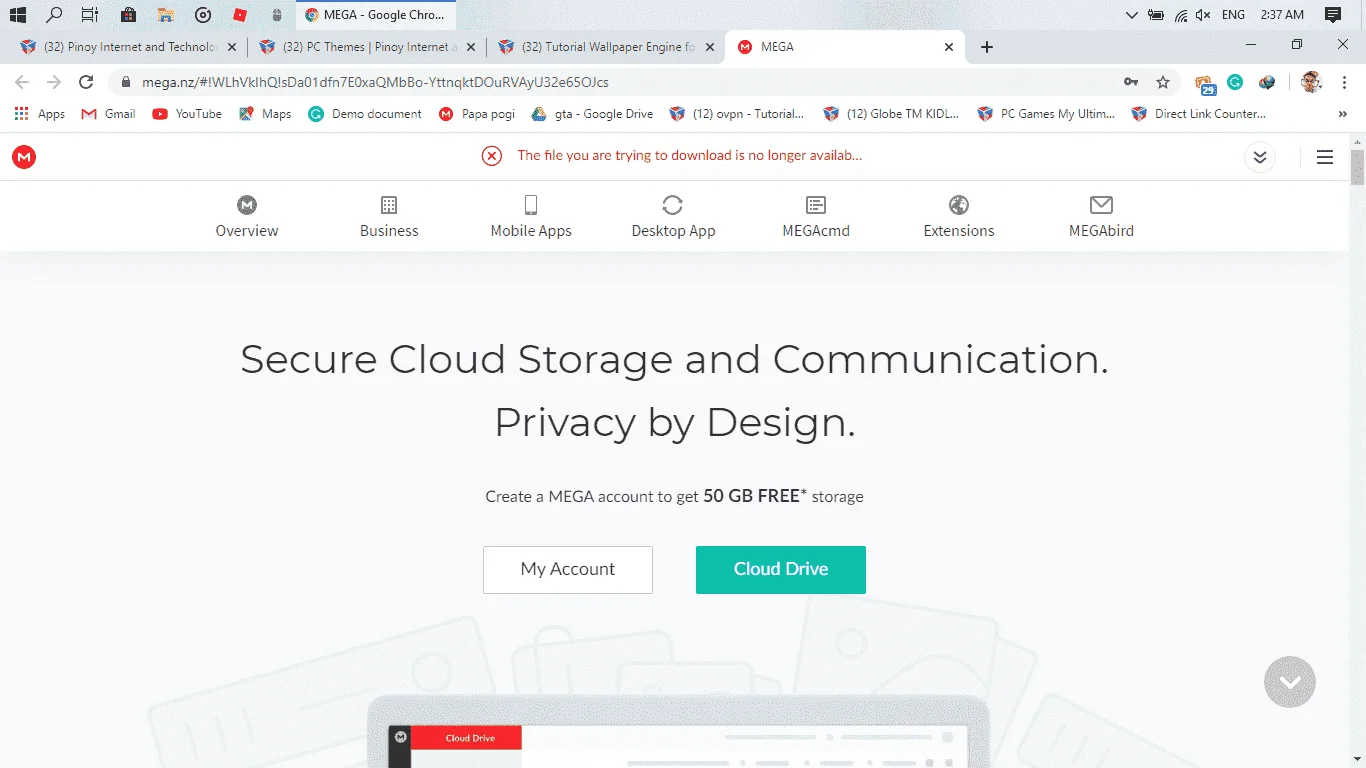Open the Mobile Apps page

coord(531,217)
